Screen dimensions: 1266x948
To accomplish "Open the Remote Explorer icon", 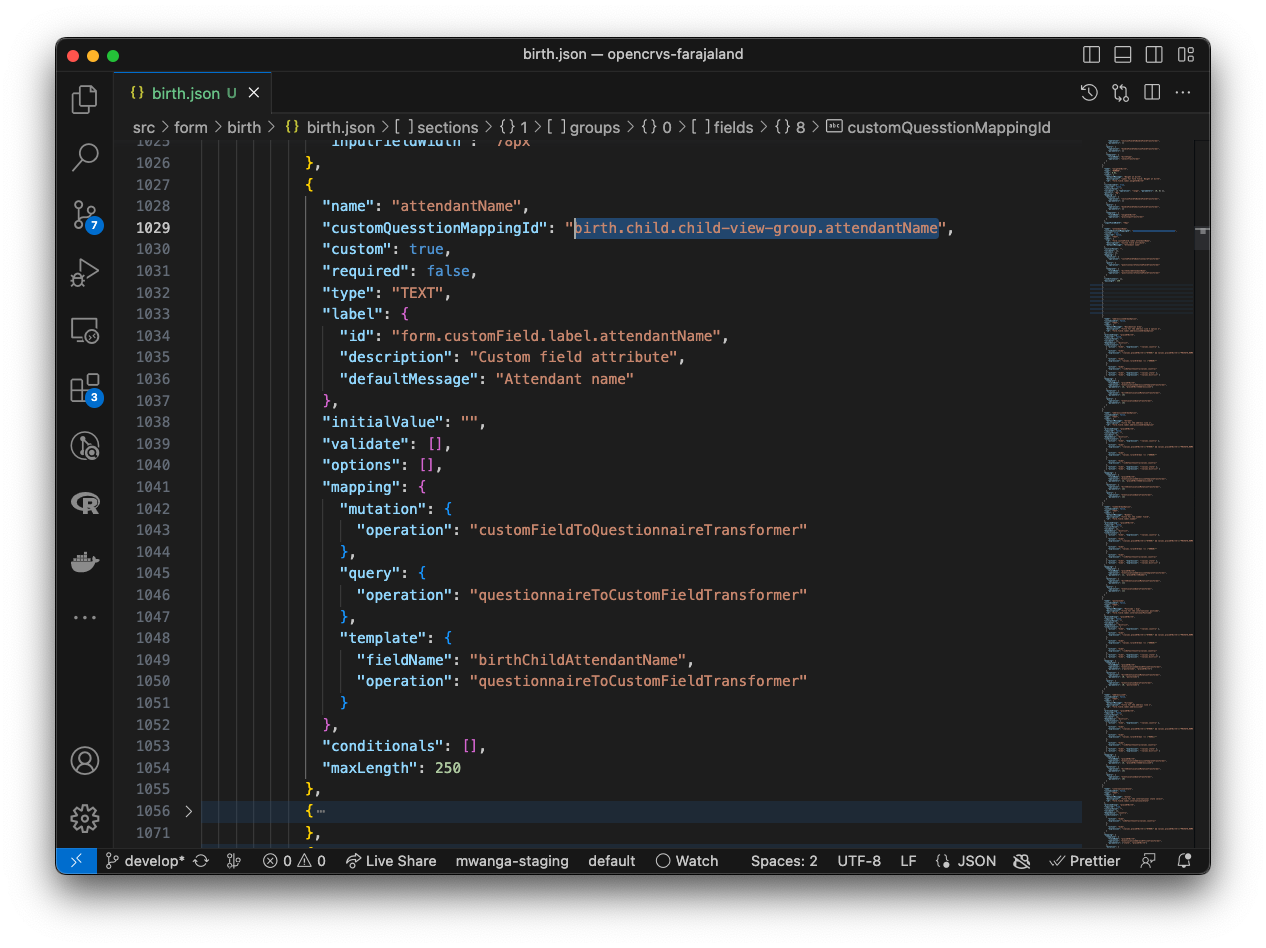I will click(x=85, y=330).
